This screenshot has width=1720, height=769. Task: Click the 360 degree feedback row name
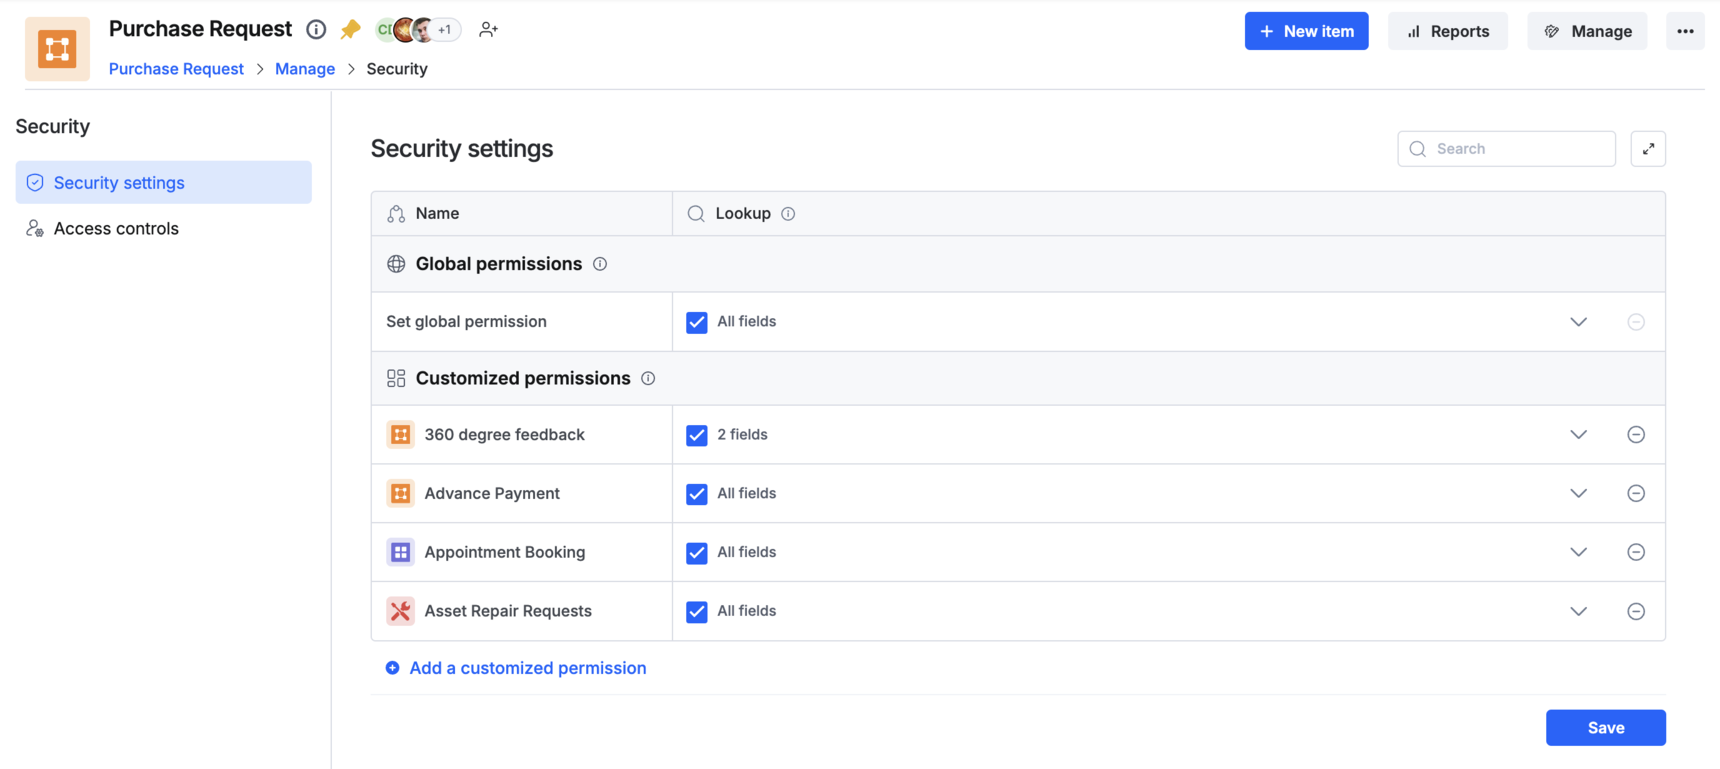pyautogui.click(x=504, y=435)
